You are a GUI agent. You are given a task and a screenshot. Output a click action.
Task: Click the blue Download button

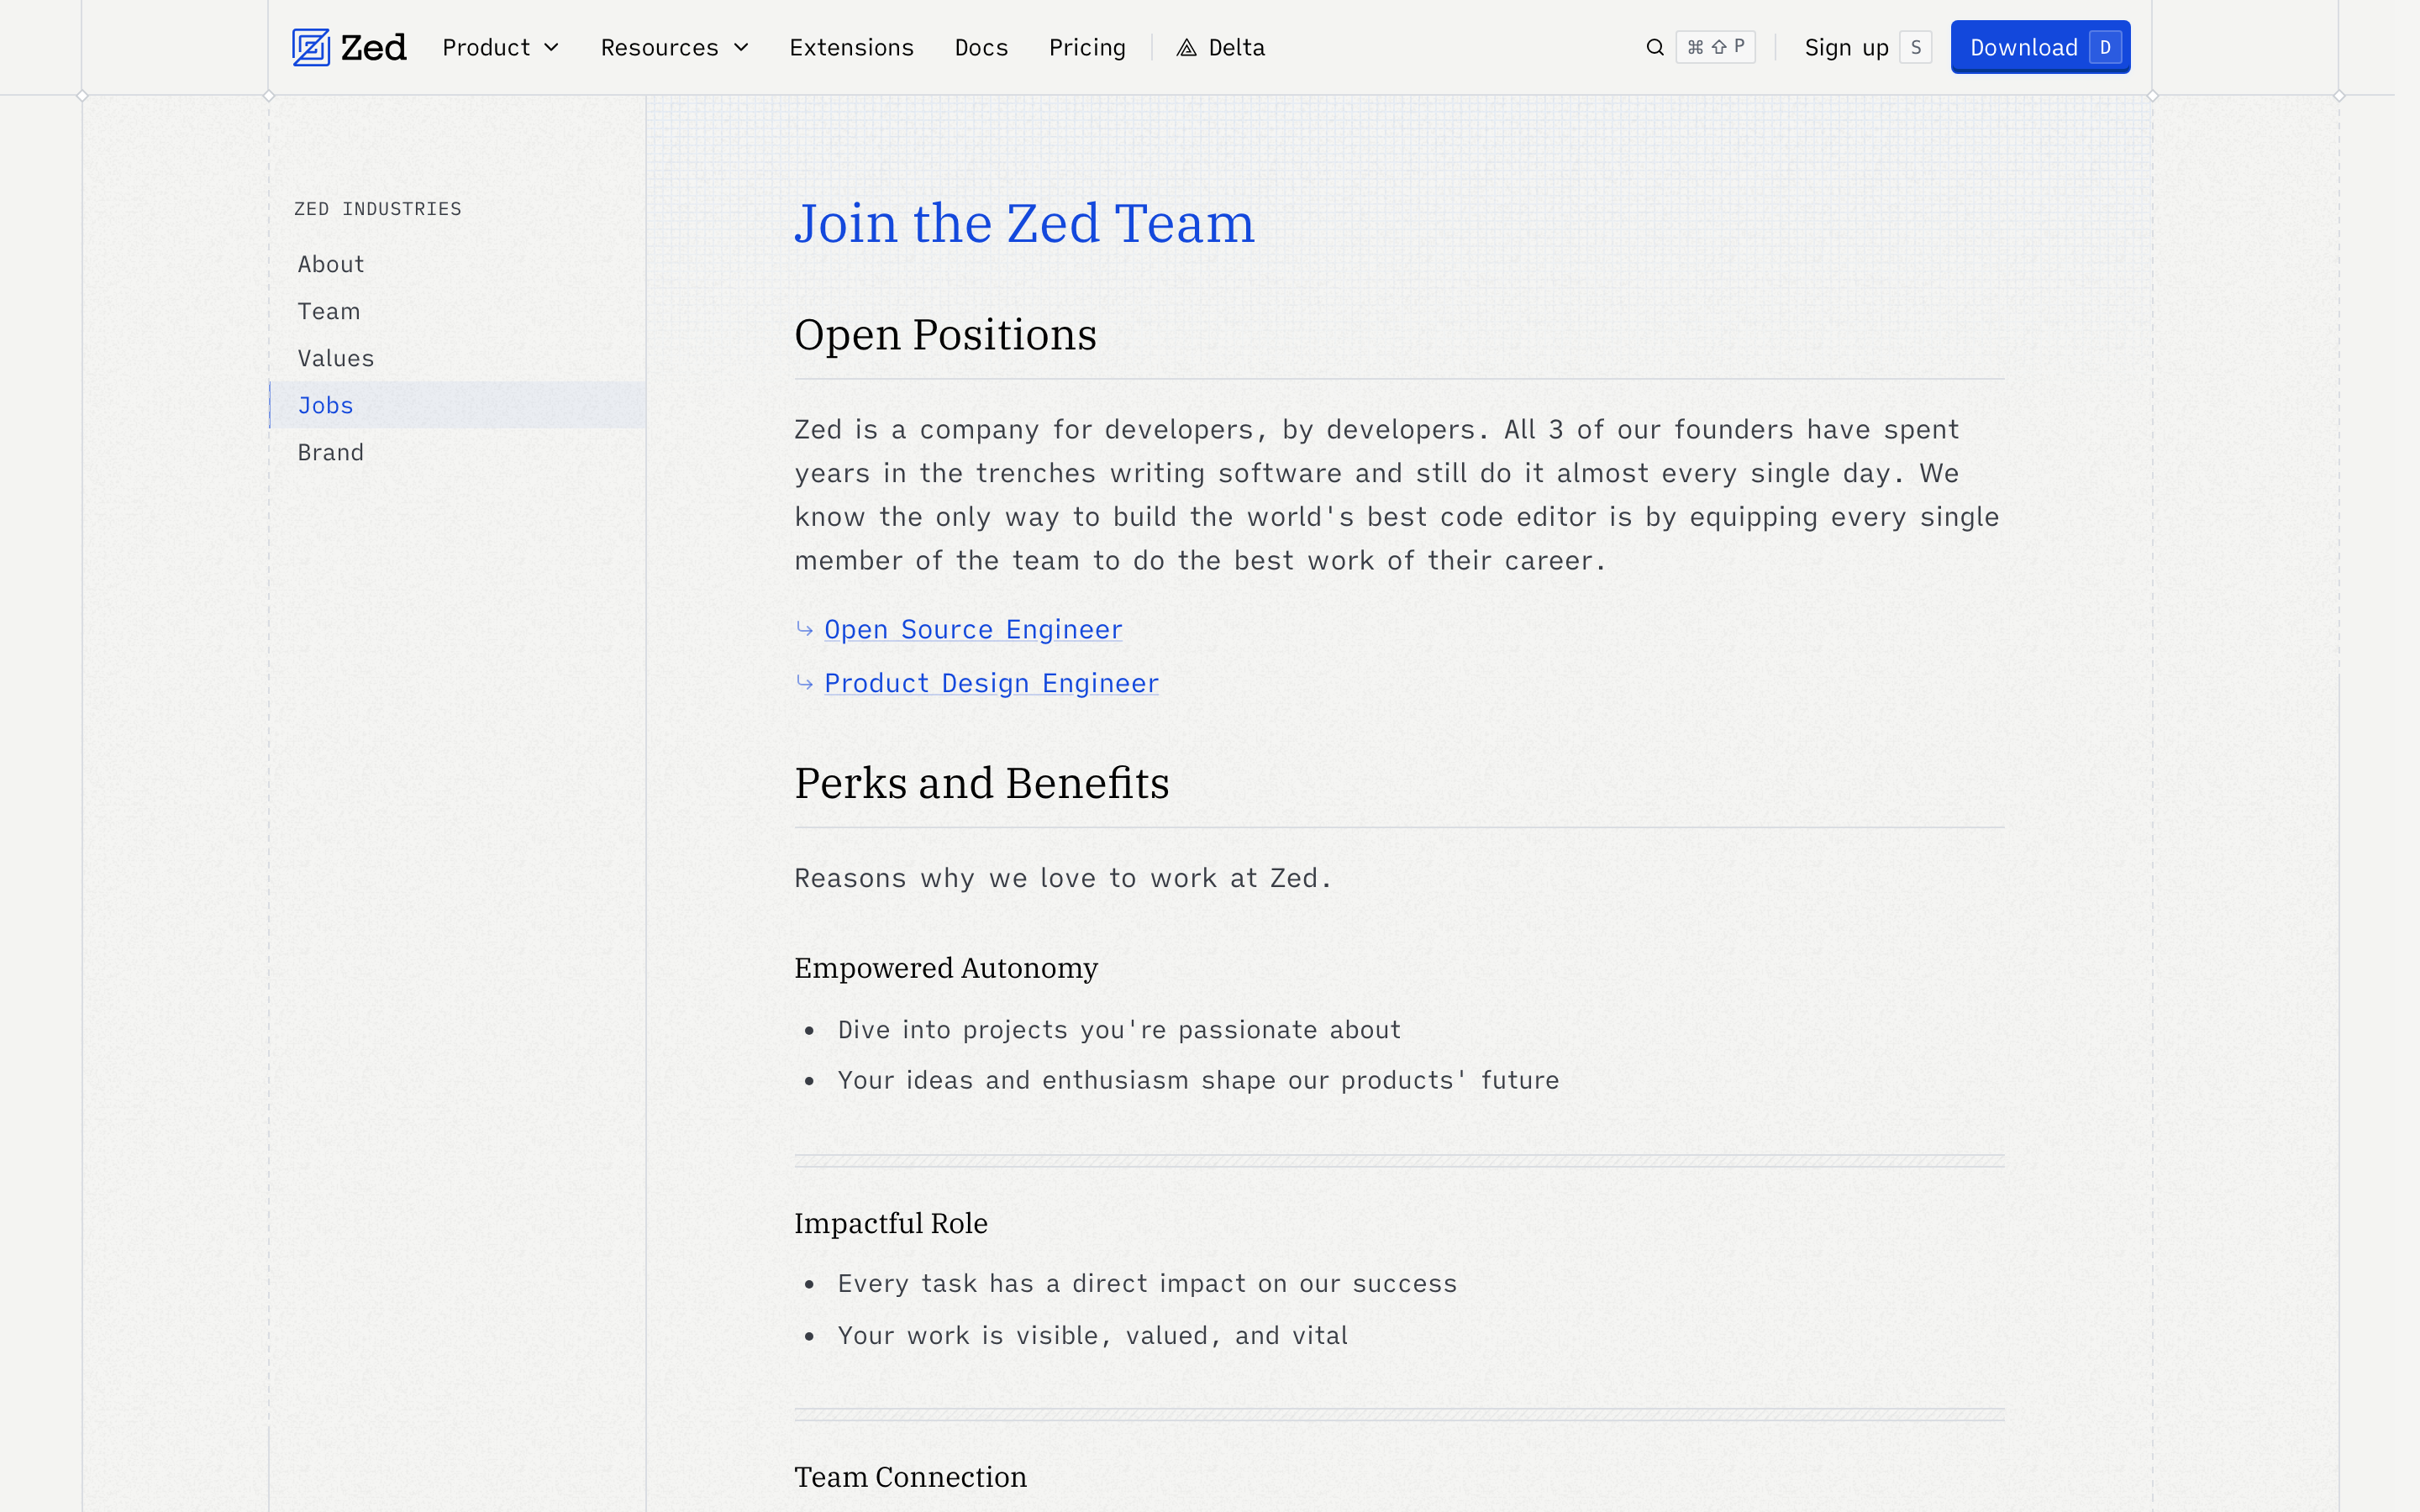(x=2040, y=47)
